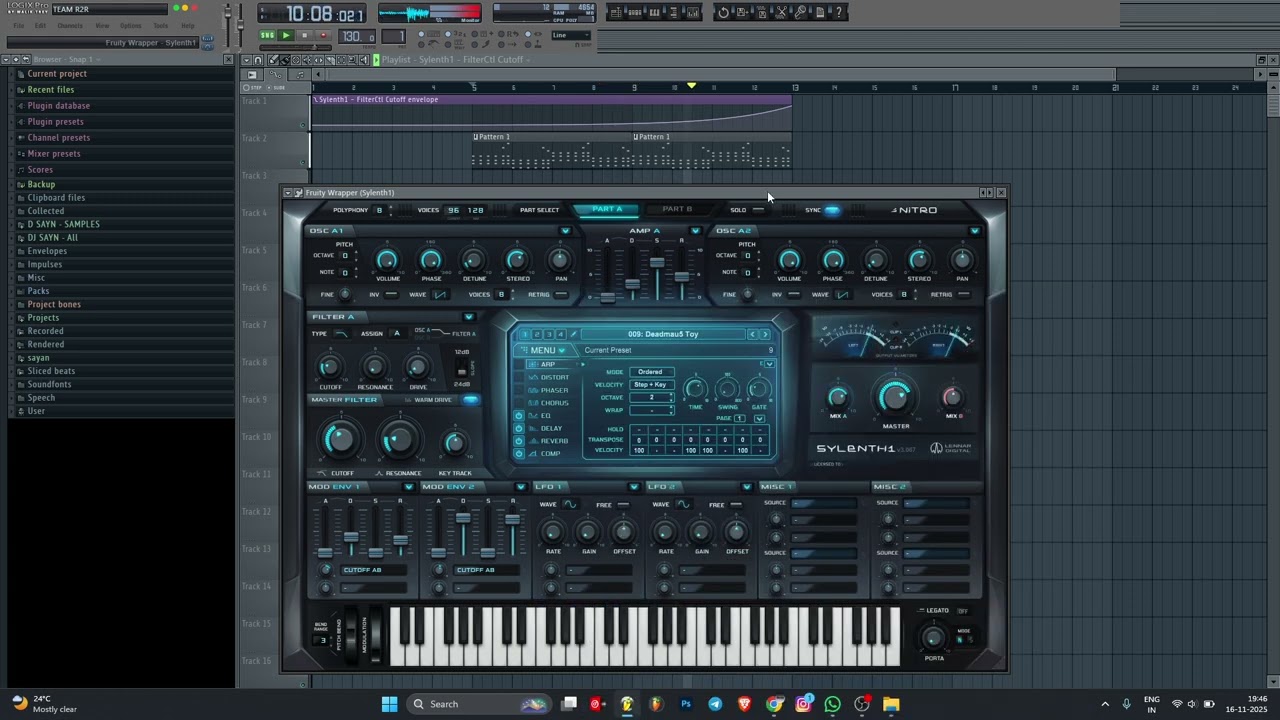Toggle the SNG song mode switch
This screenshot has width=1280, height=720.
pos(267,35)
